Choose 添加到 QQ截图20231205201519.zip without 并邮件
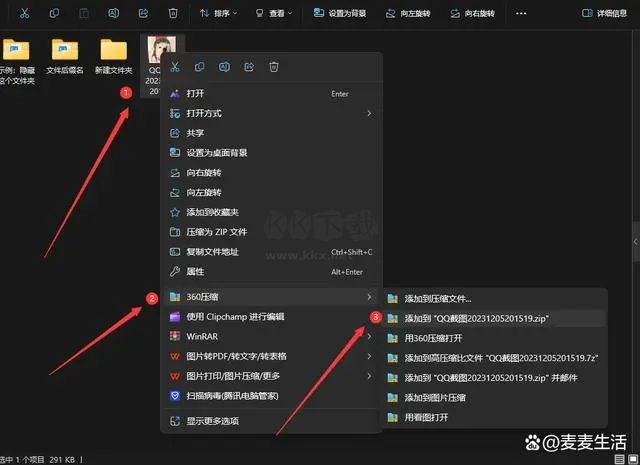The width and height of the screenshot is (640, 465). point(494,318)
